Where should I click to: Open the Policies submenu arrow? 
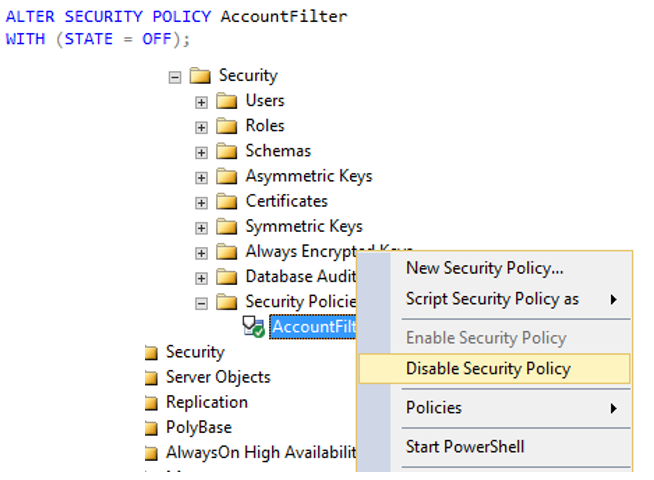click(614, 408)
